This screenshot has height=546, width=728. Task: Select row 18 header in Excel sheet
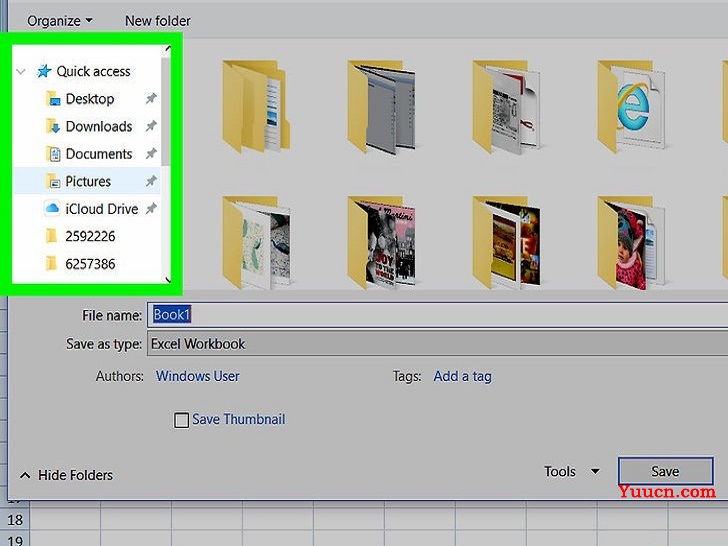[15, 520]
